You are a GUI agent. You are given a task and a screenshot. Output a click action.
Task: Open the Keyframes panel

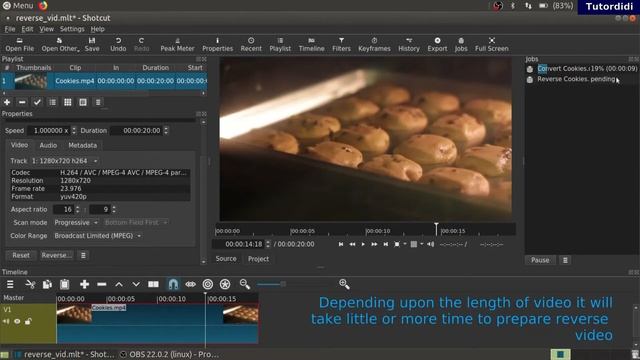(x=374, y=44)
